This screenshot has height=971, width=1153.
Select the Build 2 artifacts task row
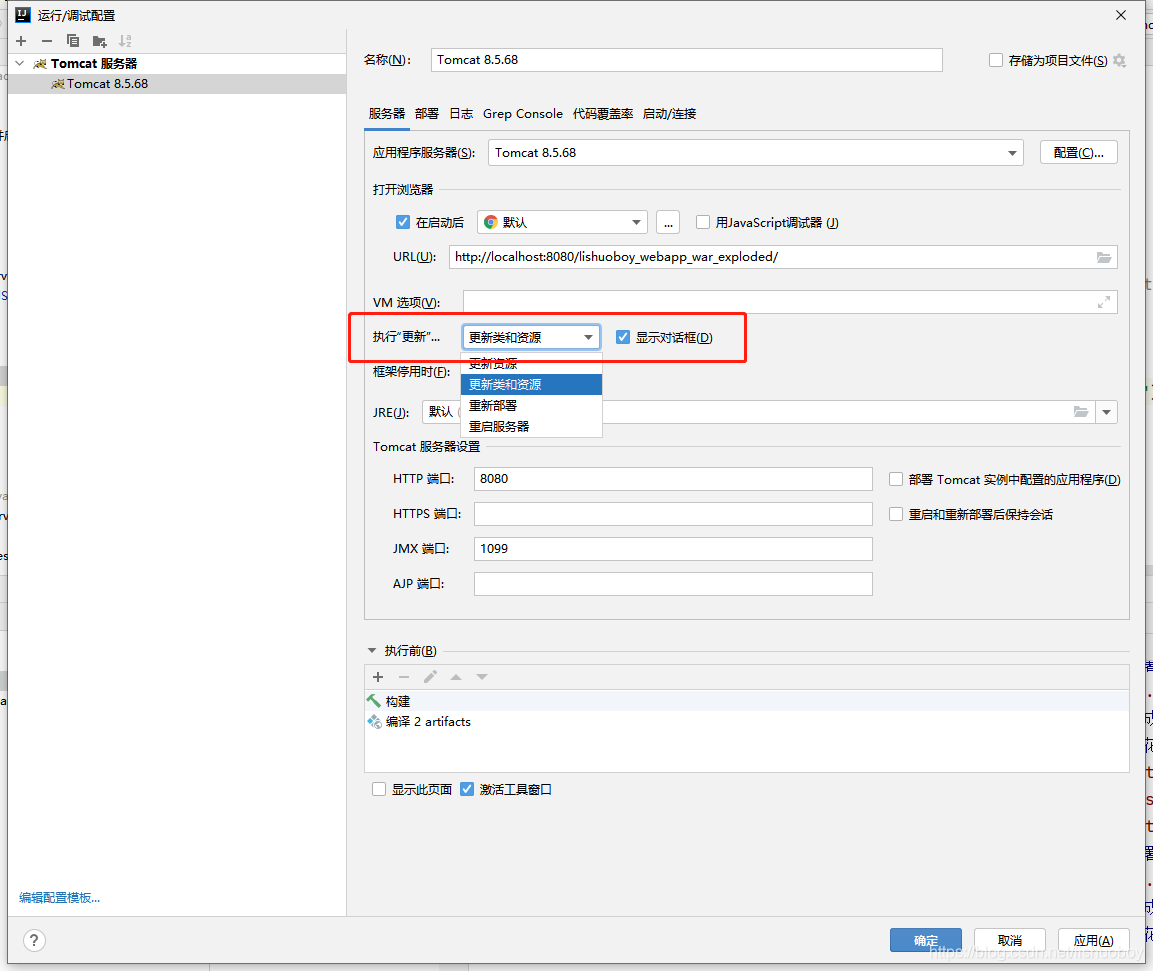click(x=746, y=722)
